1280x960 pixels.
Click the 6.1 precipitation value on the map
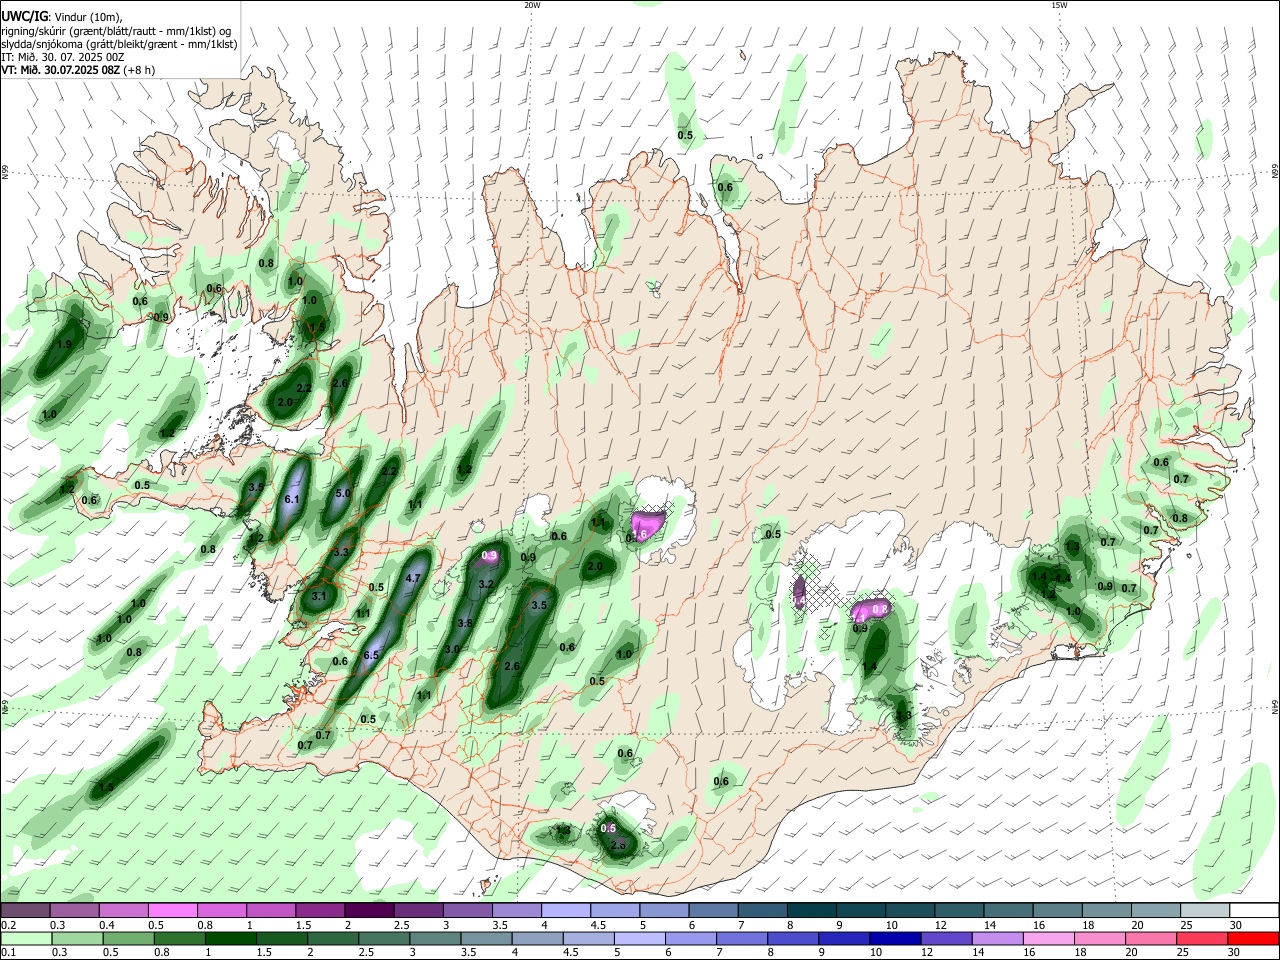click(x=293, y=498)
